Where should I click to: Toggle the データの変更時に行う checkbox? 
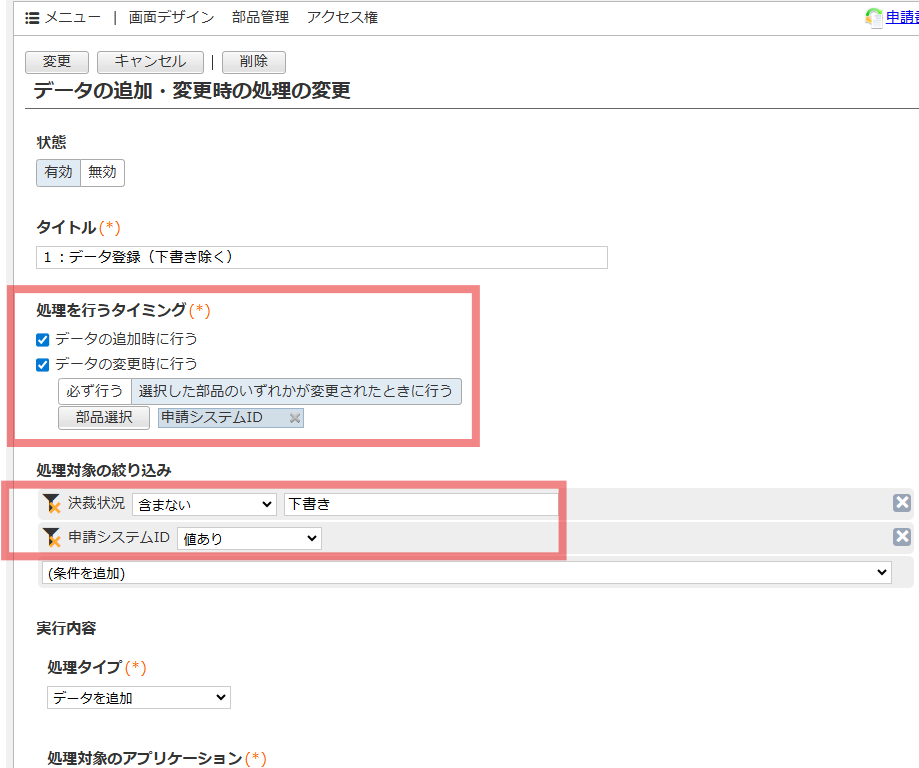click(x=43, y=365)
